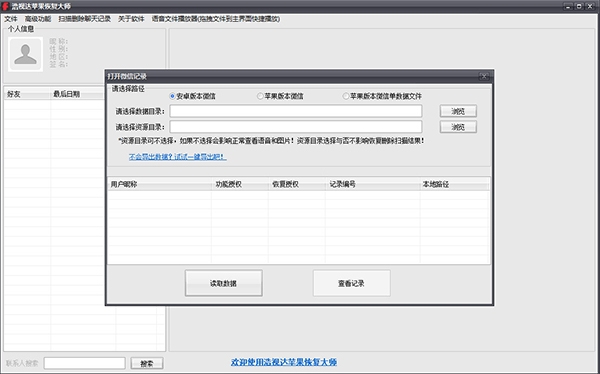The image size is (600, 374).
Task: Click 浏览 button for data directory
Action: (x=458, y=111)
